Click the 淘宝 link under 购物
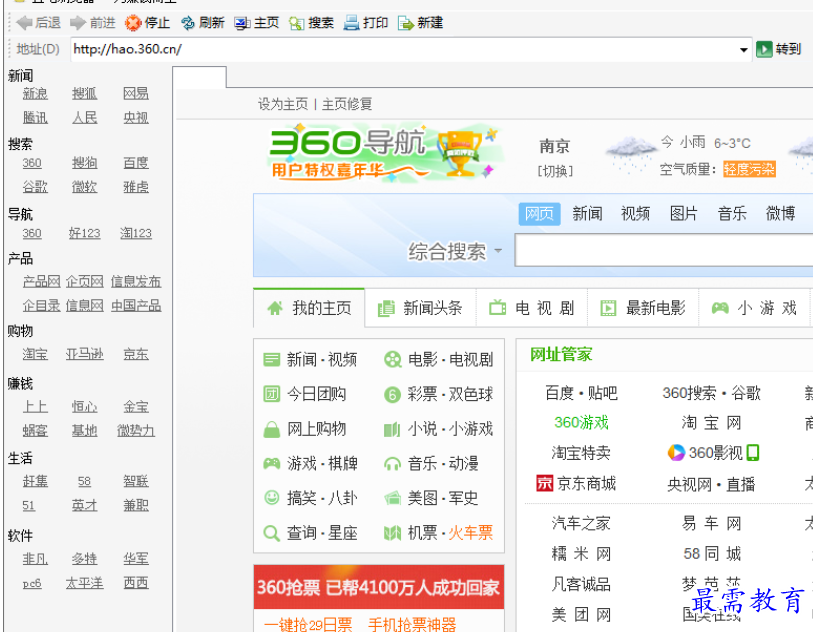813x632 pixels. point(35,354)
